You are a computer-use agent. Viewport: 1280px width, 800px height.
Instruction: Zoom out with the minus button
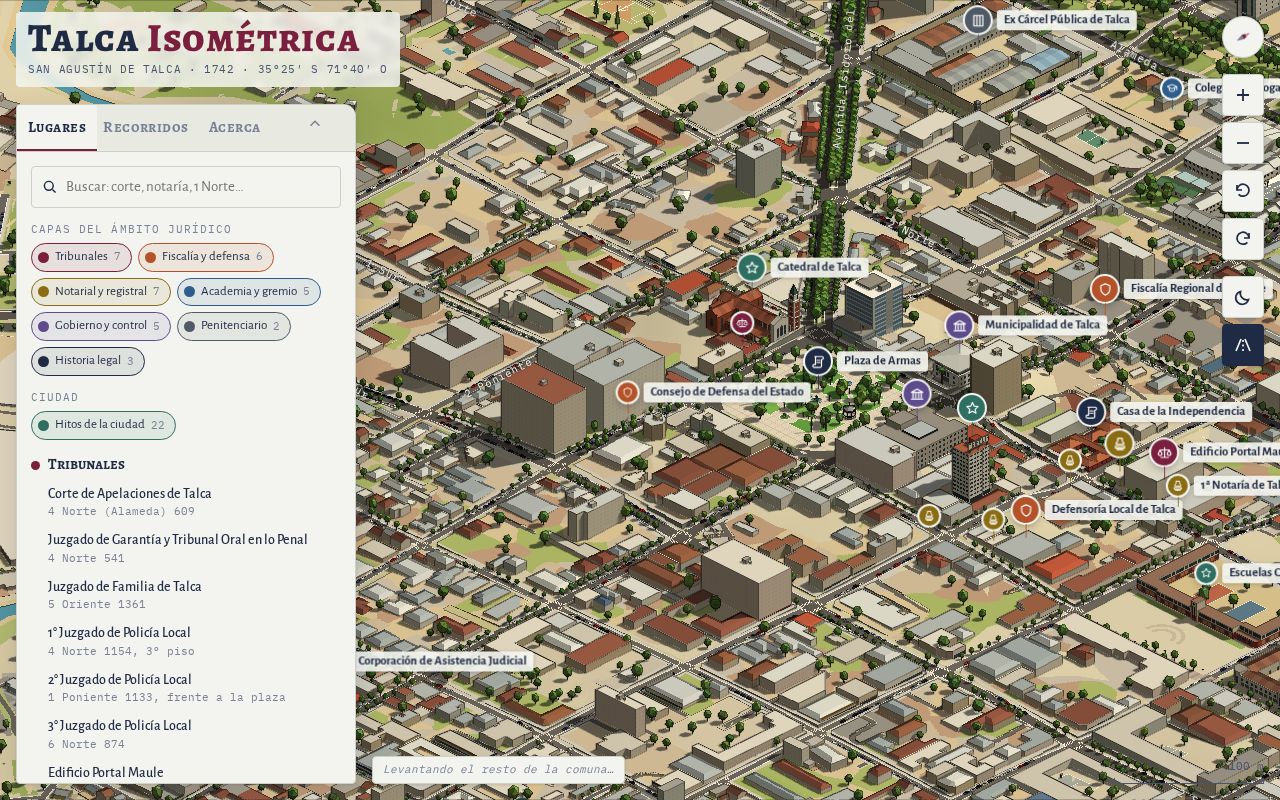coord(1243,143)
